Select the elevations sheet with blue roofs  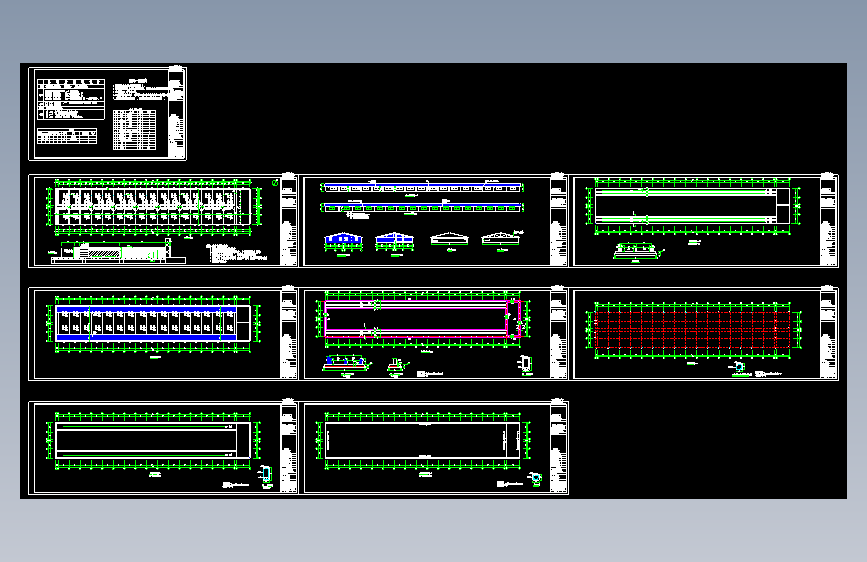tap(434, 221)
